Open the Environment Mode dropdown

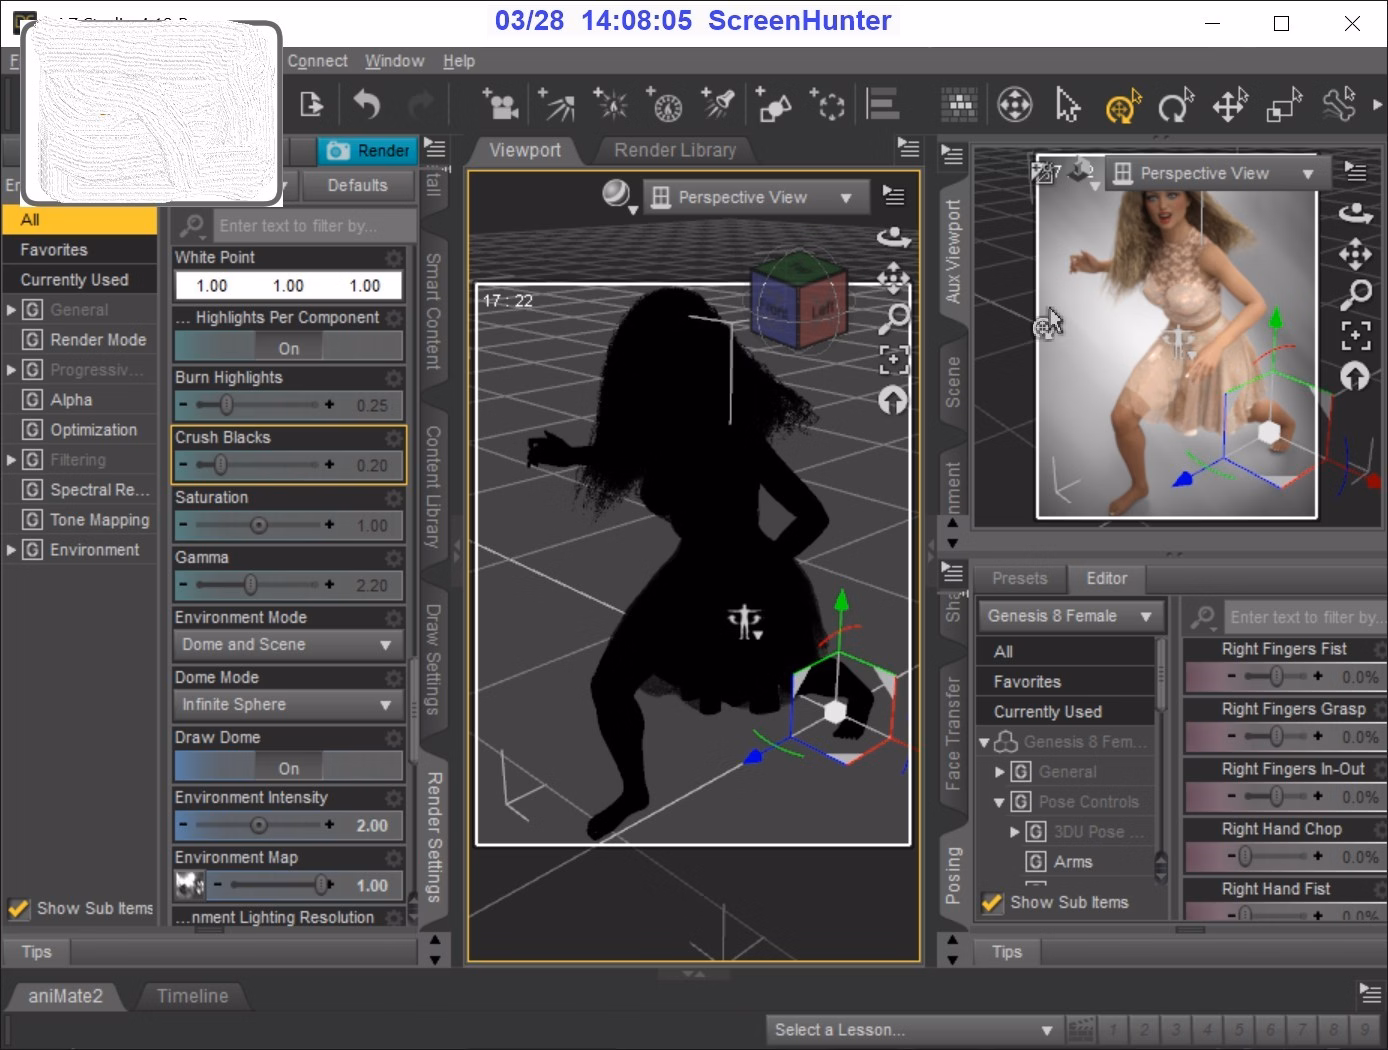[x=288, y=645]
